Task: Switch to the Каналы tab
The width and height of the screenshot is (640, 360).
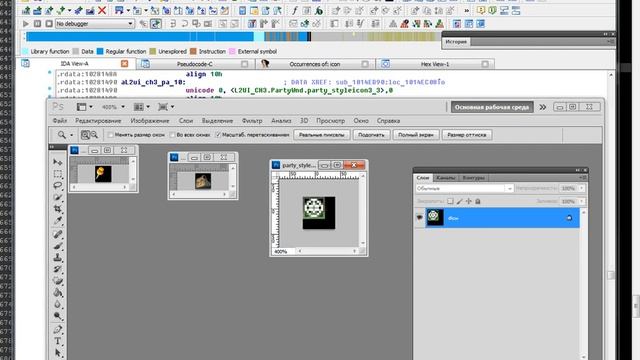Action: tap(445, 178)
